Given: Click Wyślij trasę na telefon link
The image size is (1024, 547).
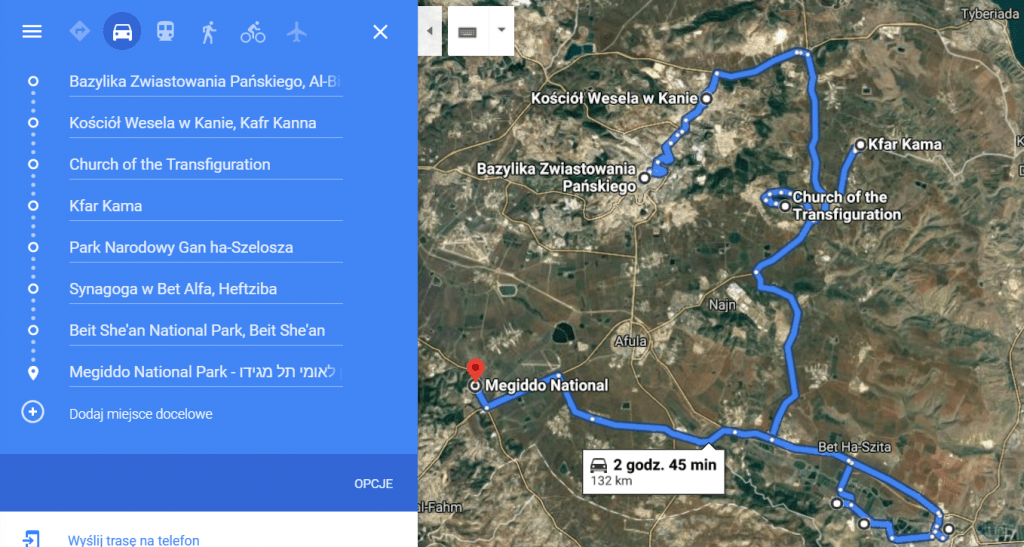Looking at the screenshot, I should [134, 540].
